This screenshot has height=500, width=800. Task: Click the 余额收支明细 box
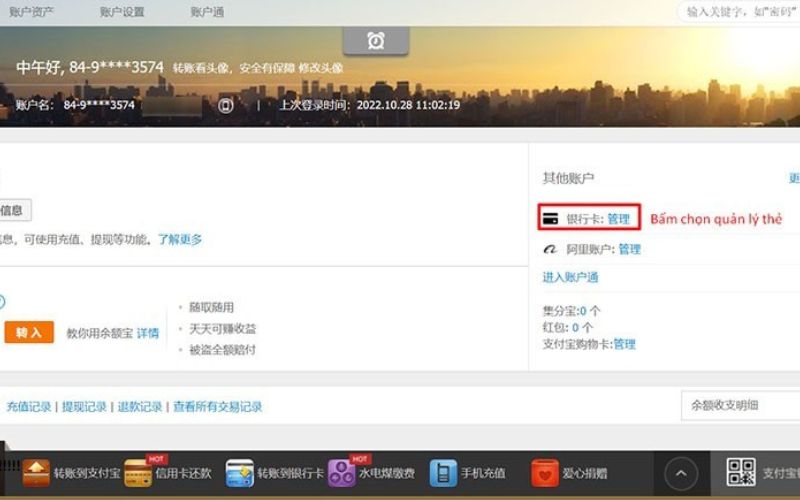coord(740,406)
